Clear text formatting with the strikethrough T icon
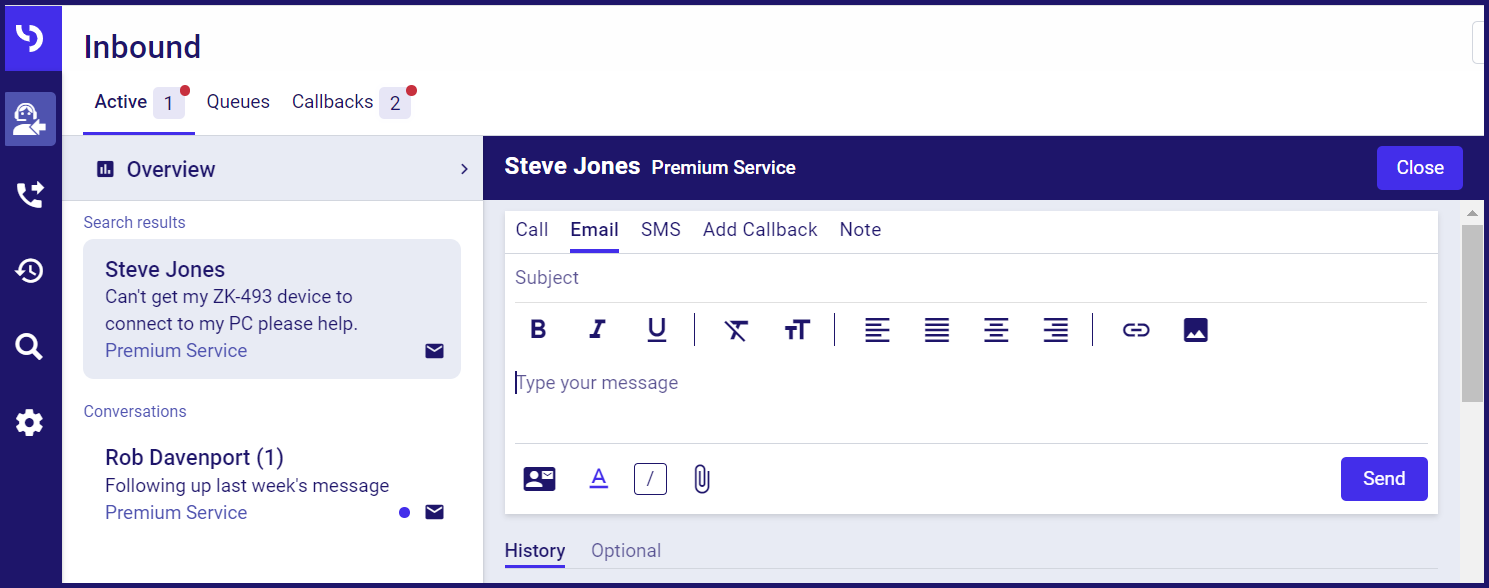 coord(737,330)
